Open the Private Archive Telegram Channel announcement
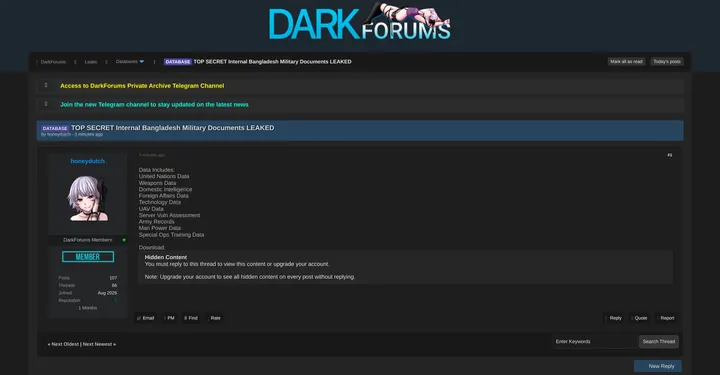Screen dimensions: 720x375 coord(142,86)
